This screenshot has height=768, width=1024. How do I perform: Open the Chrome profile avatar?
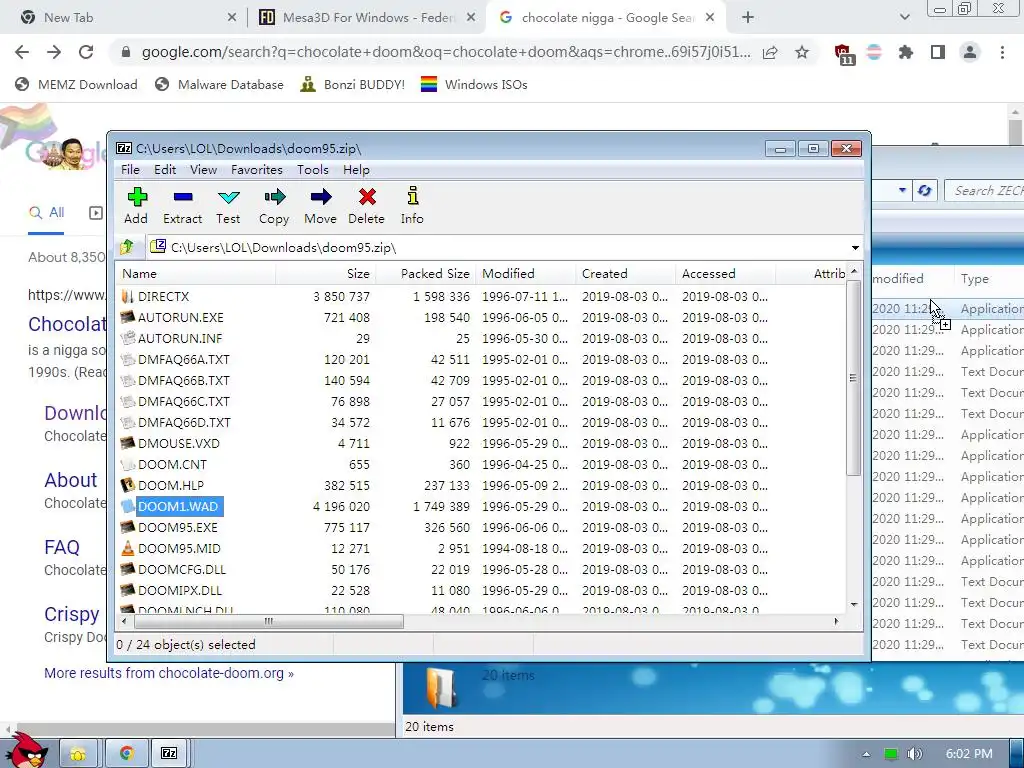pos(970,52)
